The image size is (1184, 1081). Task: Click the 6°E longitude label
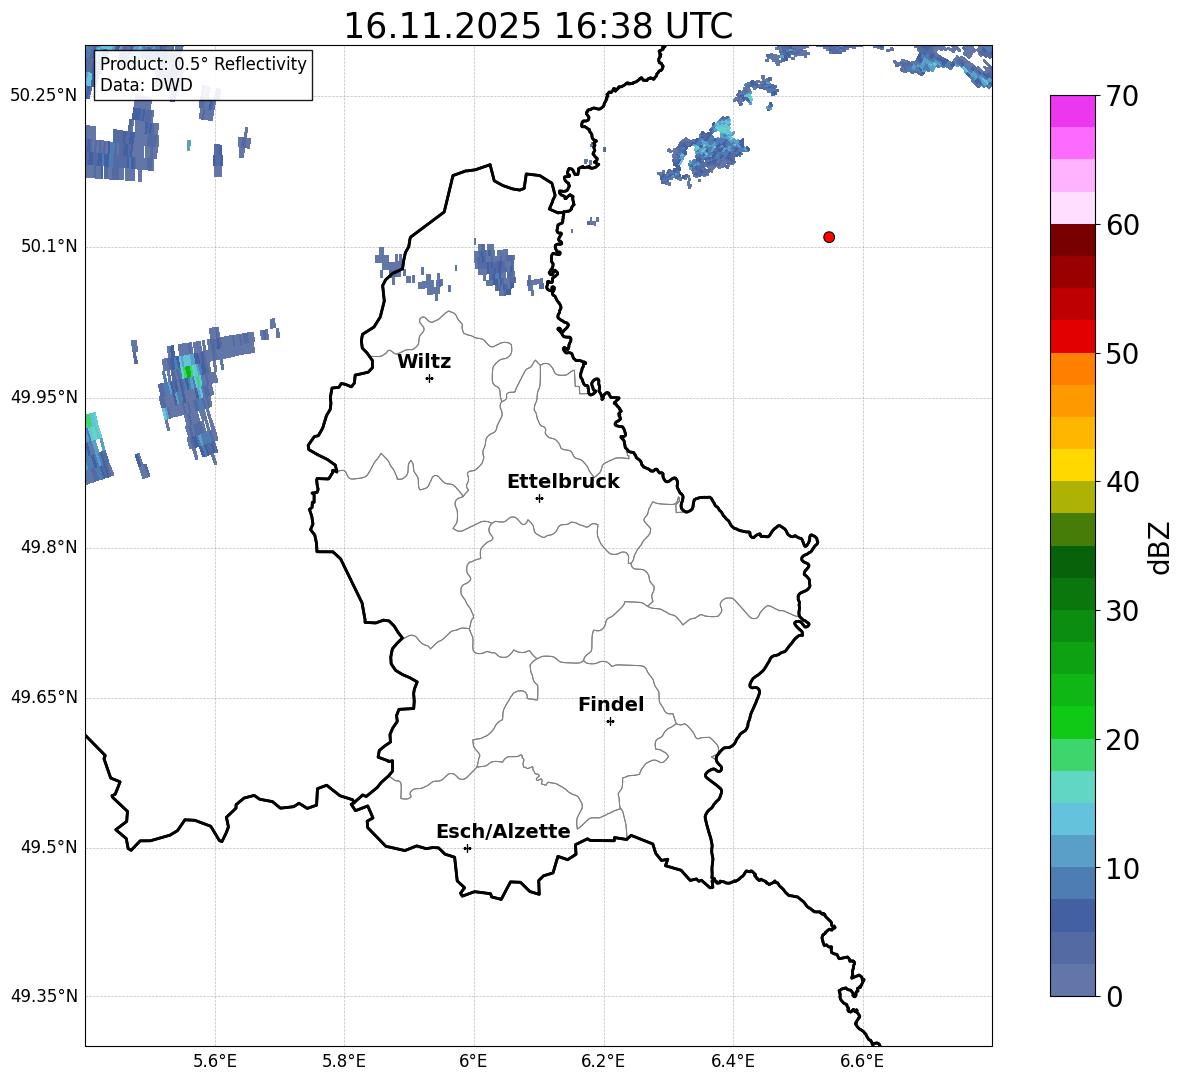click(473, 1061)
